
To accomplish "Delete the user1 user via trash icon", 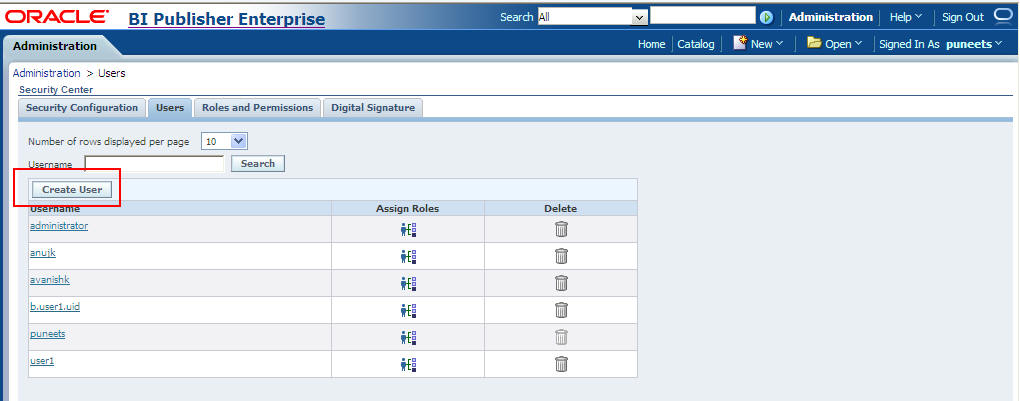I will click(x=561, y=364).
